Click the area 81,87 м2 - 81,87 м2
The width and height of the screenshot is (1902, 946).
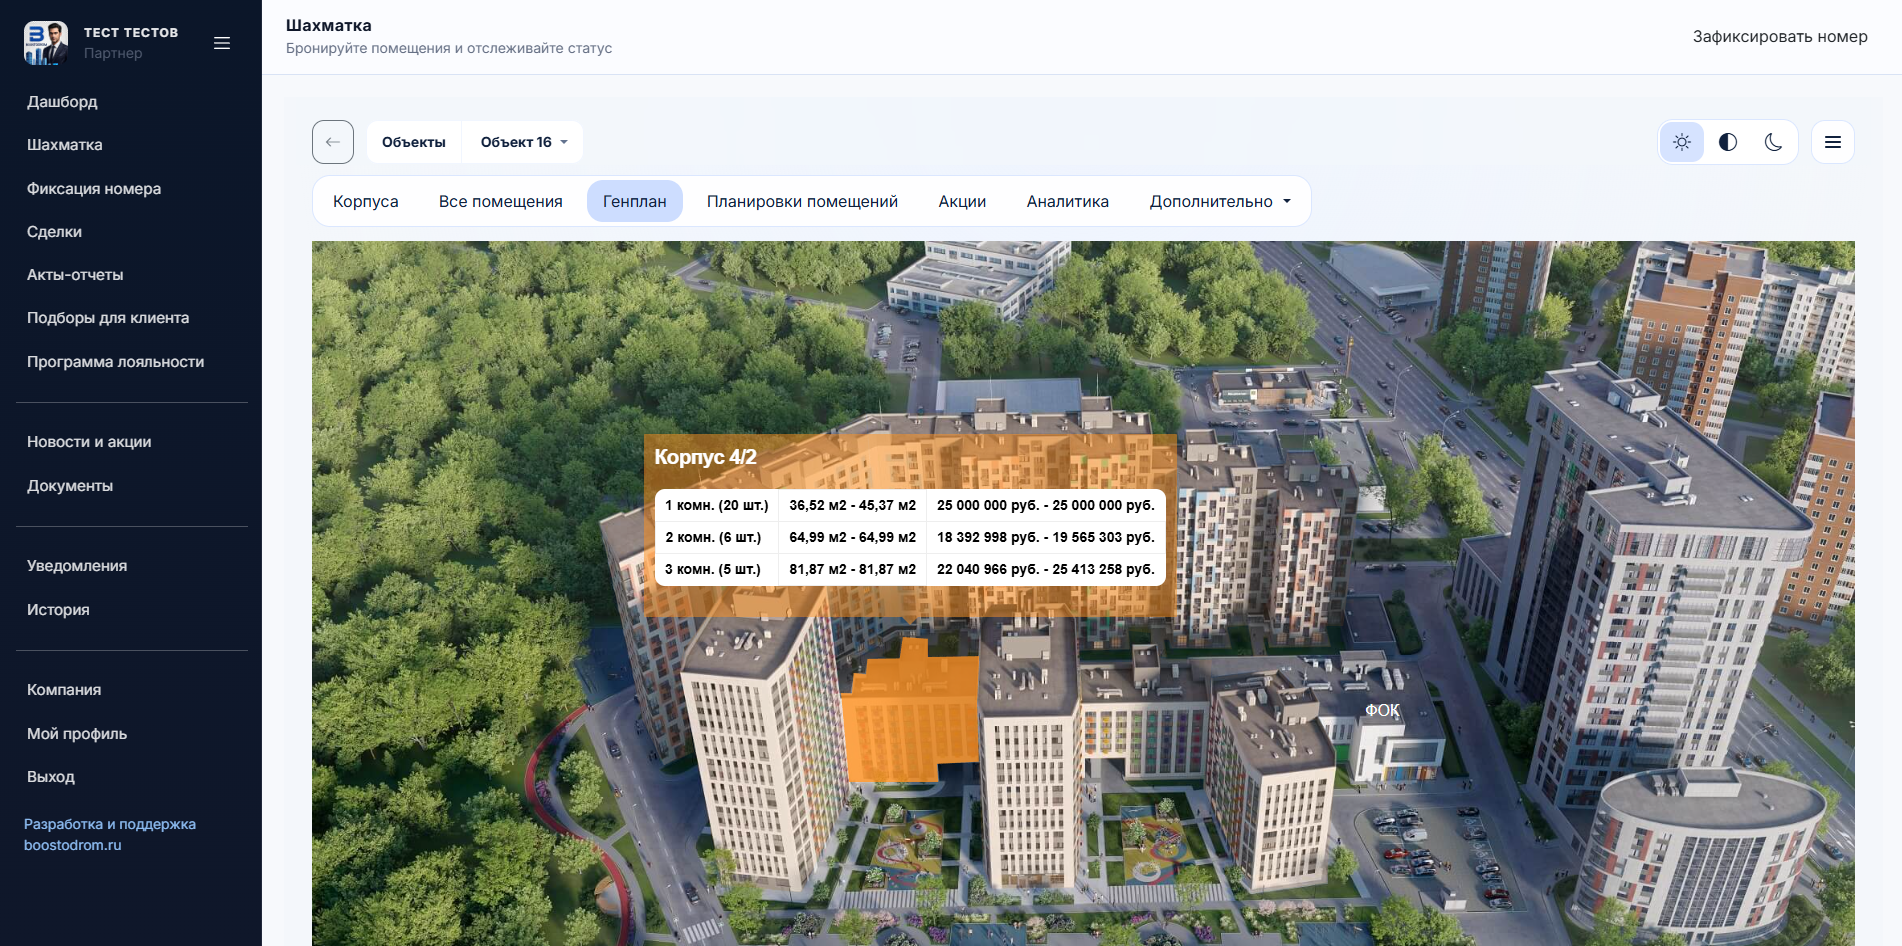pyautogui.click(x=852, y=569)
